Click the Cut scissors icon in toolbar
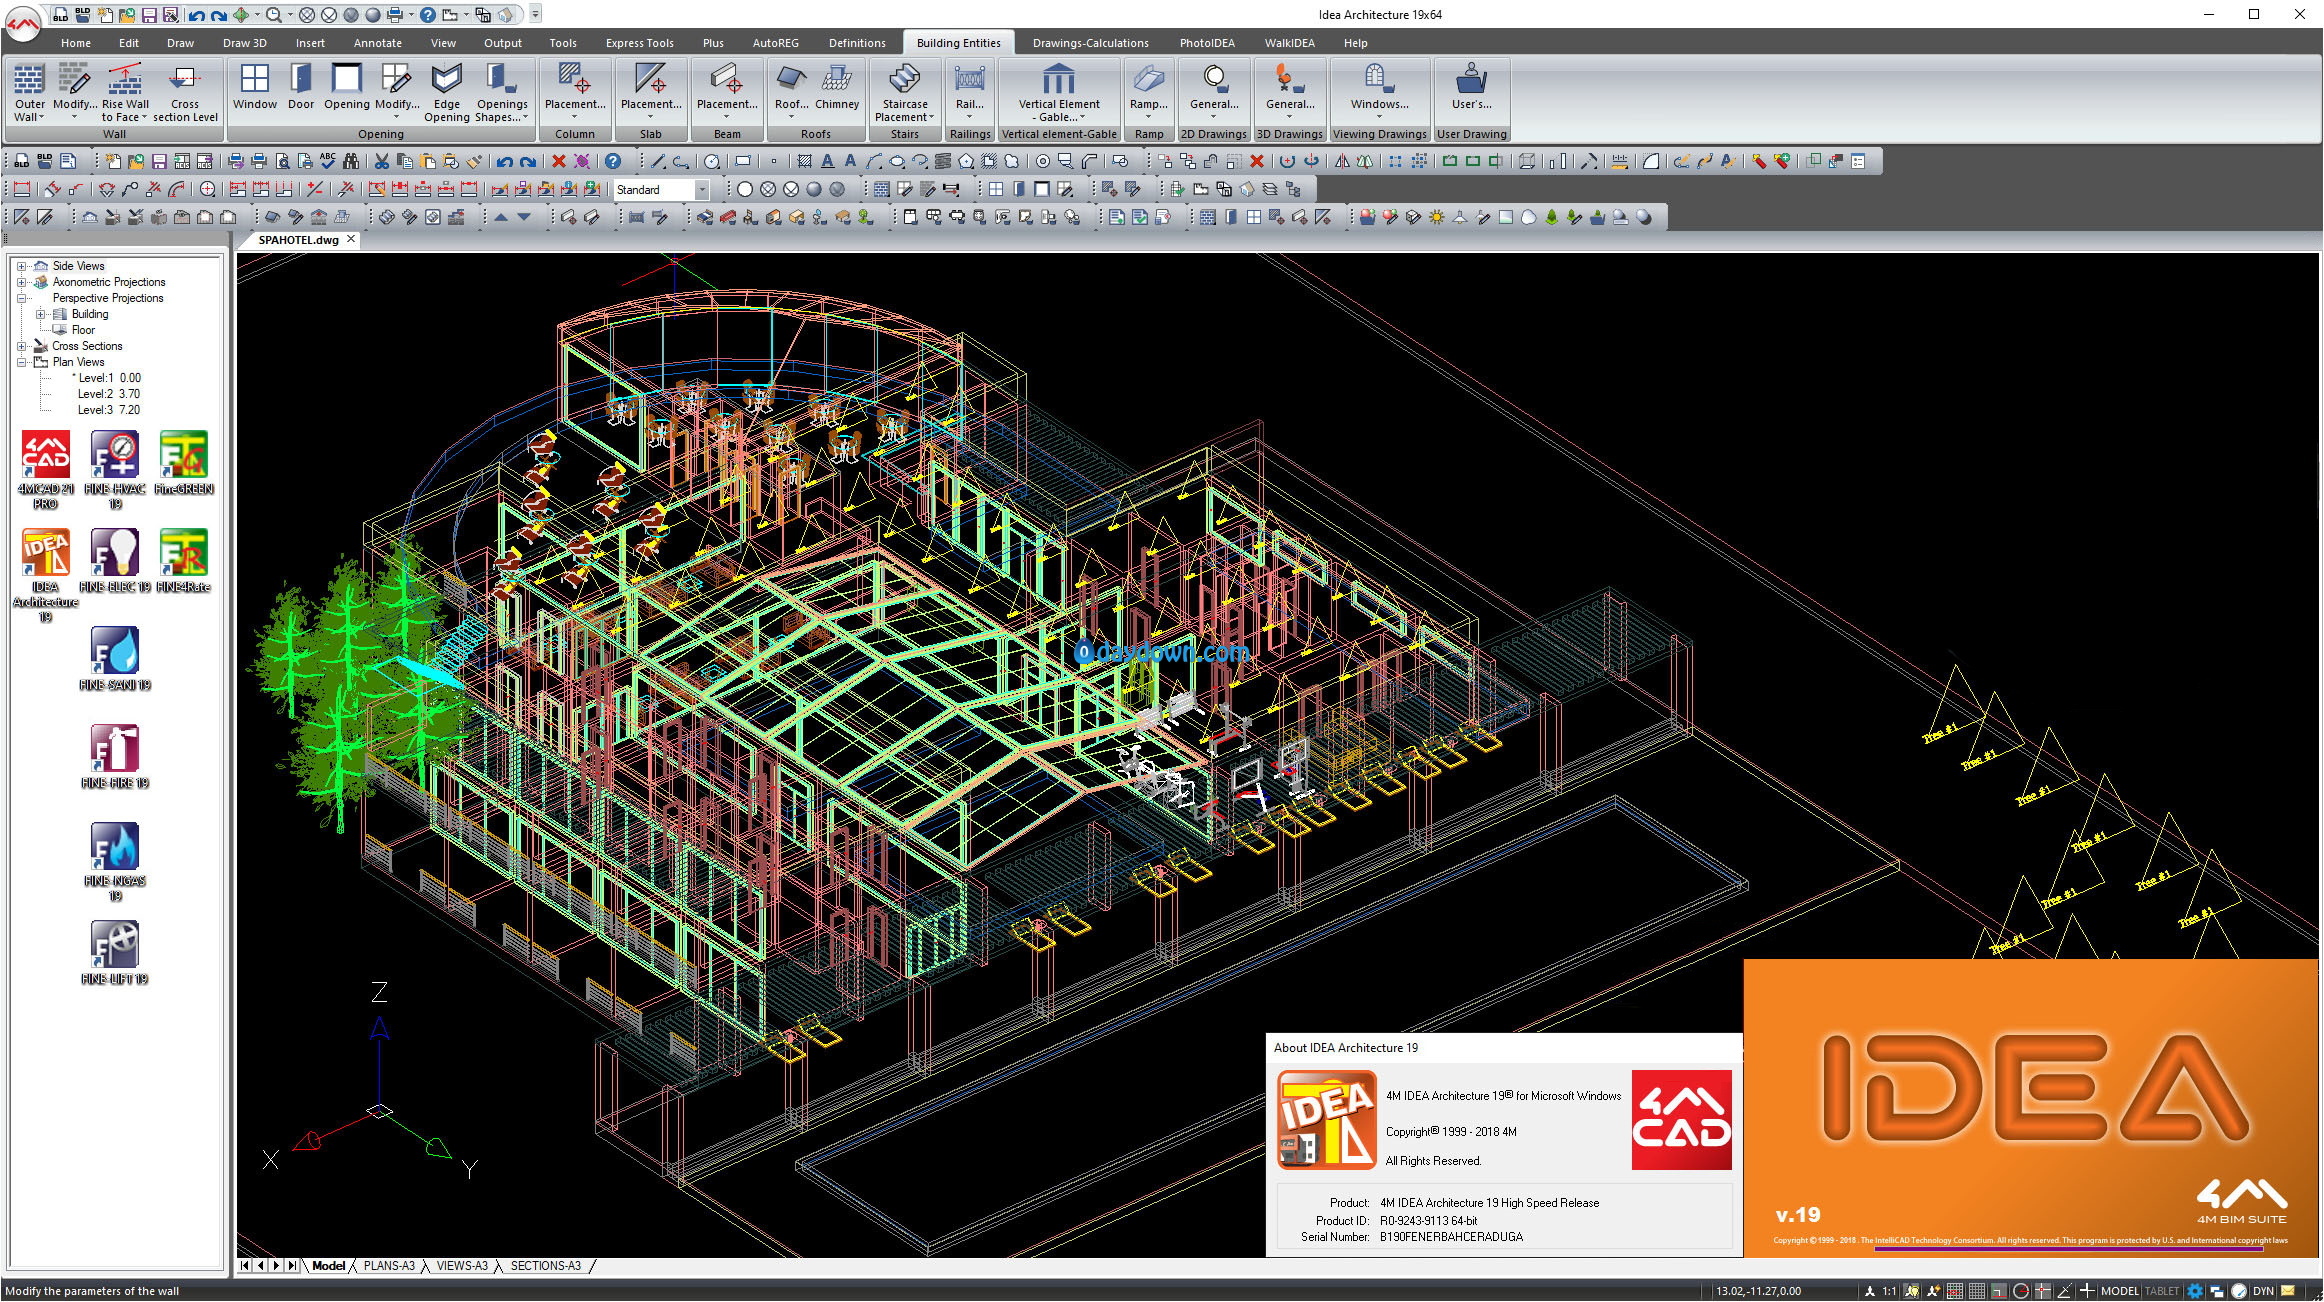Image resolution: width=2324 pixels, height=1302 pixels. point(381,161)
